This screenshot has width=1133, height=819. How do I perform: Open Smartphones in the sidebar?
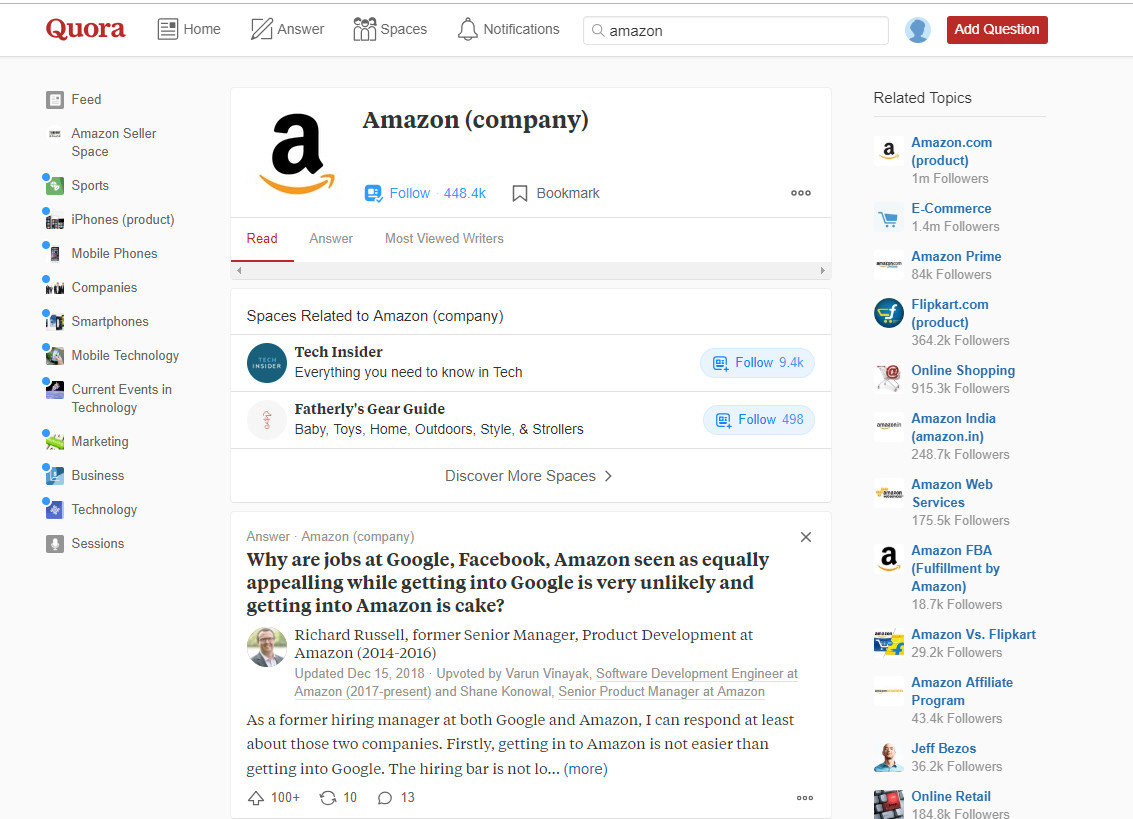[x=110, y=322]
